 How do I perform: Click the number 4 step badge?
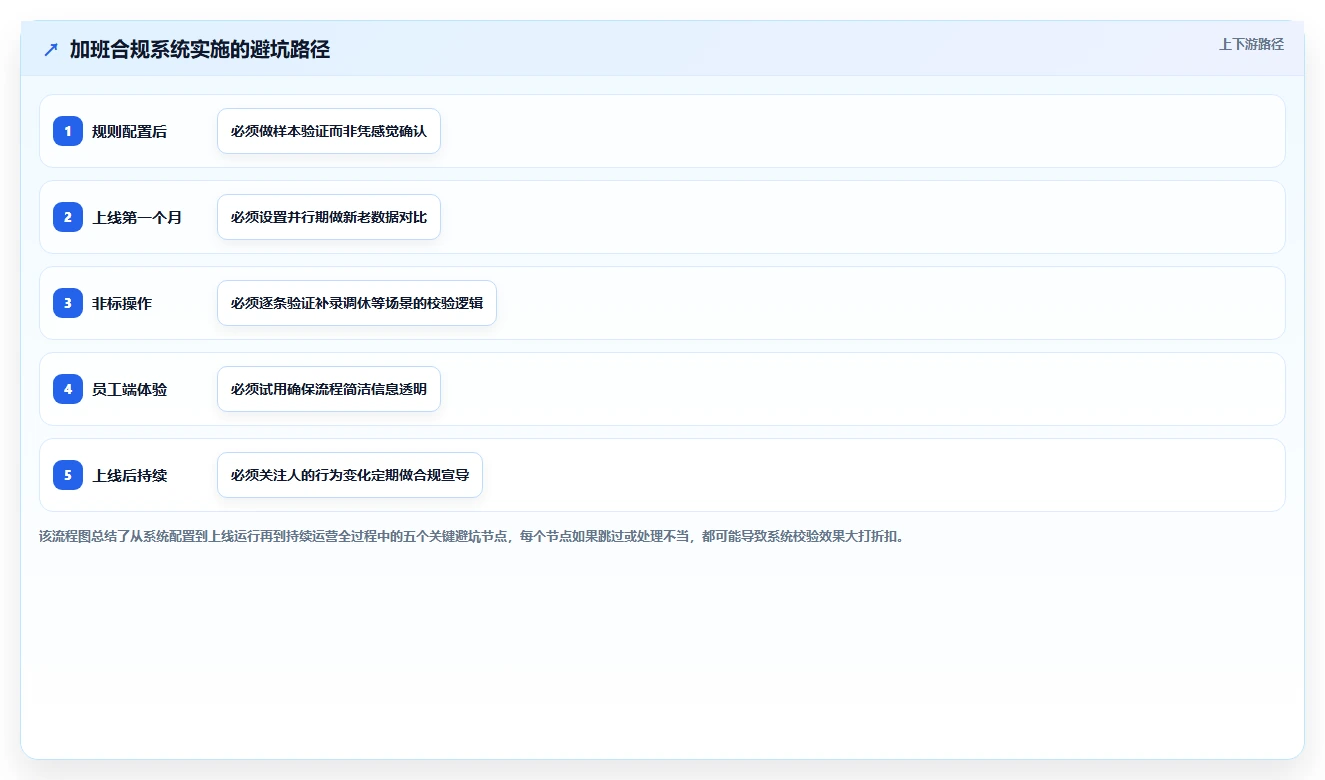(68, 389)
